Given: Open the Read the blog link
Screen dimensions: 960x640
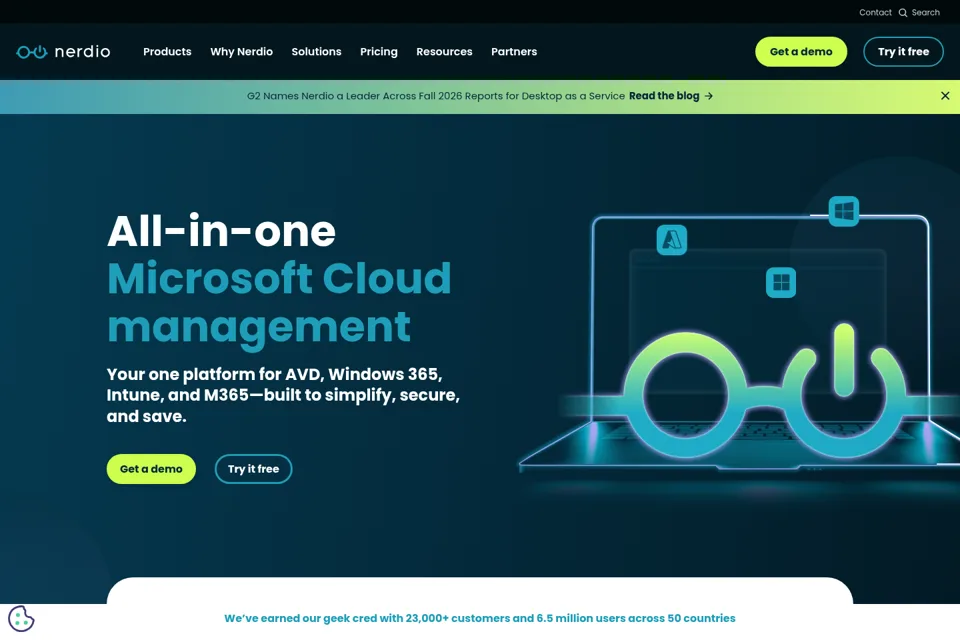Looking at the screenshot, I should (x=664, y=96).
